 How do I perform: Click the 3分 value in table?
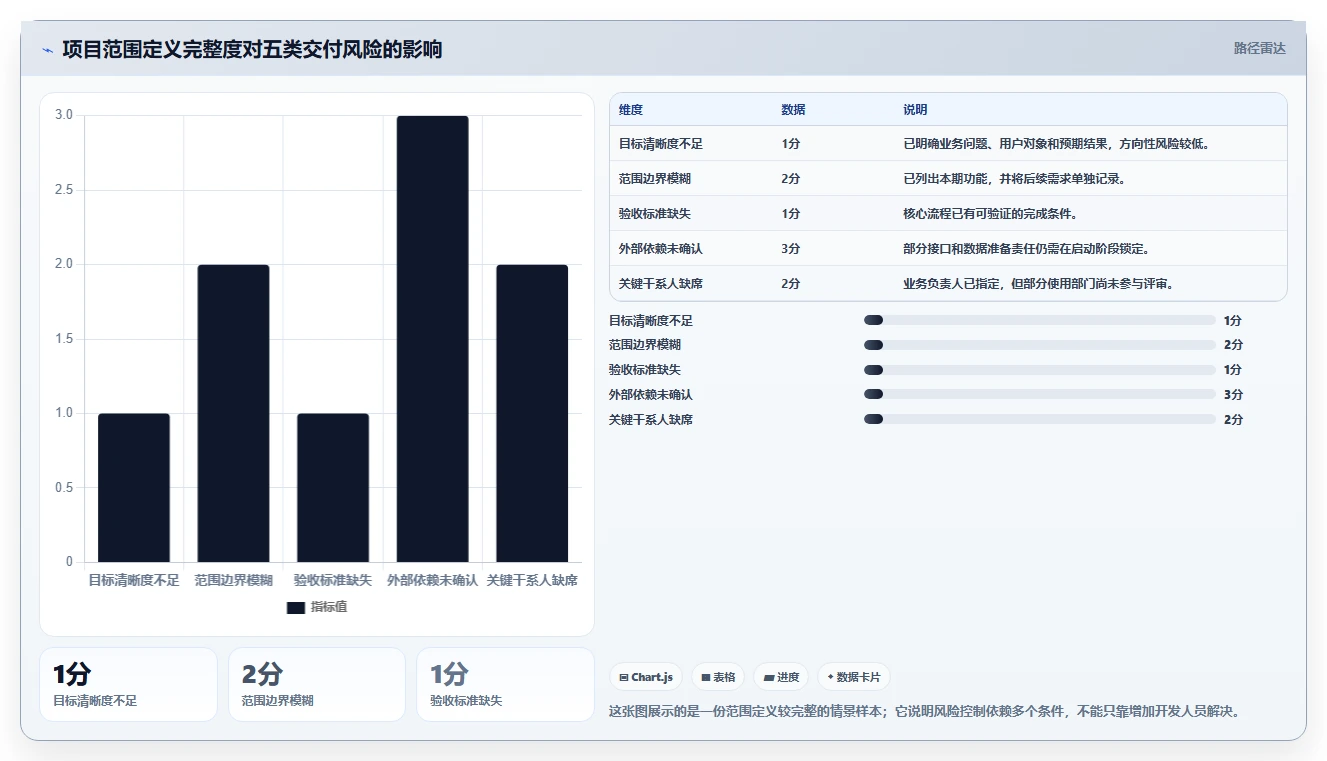click(x=791, y=249)
